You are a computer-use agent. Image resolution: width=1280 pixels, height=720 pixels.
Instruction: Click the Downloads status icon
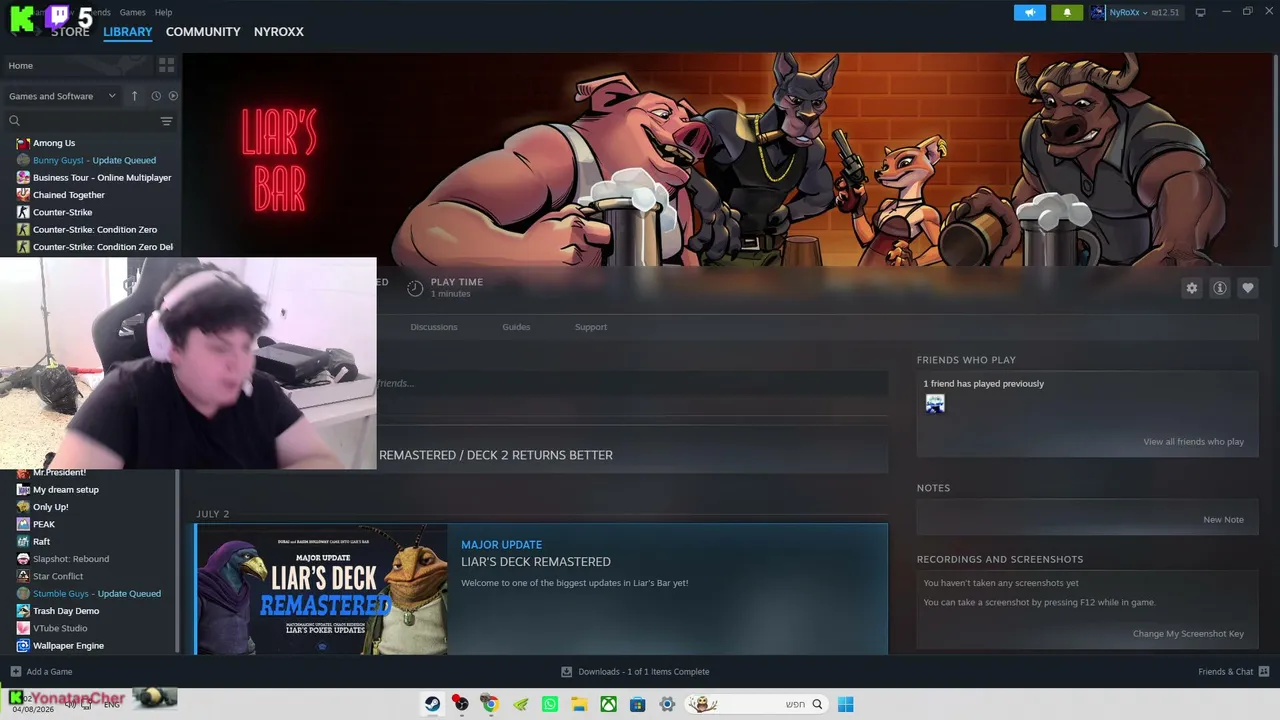click(566, 672)
